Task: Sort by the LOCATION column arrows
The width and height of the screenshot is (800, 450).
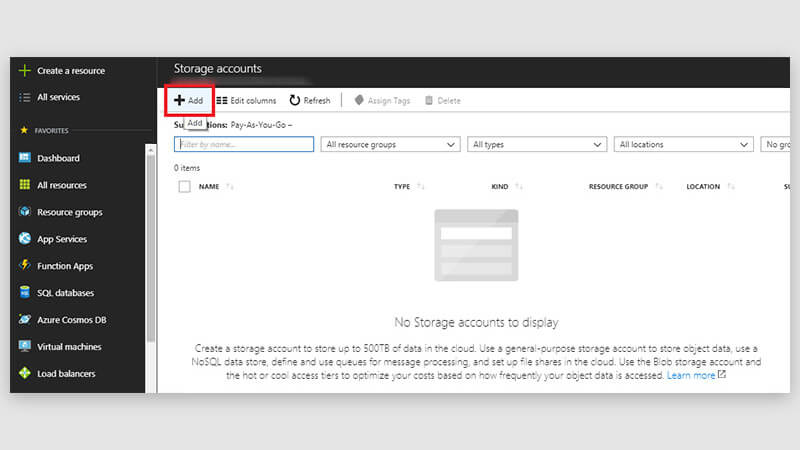Action: [731, 187]
